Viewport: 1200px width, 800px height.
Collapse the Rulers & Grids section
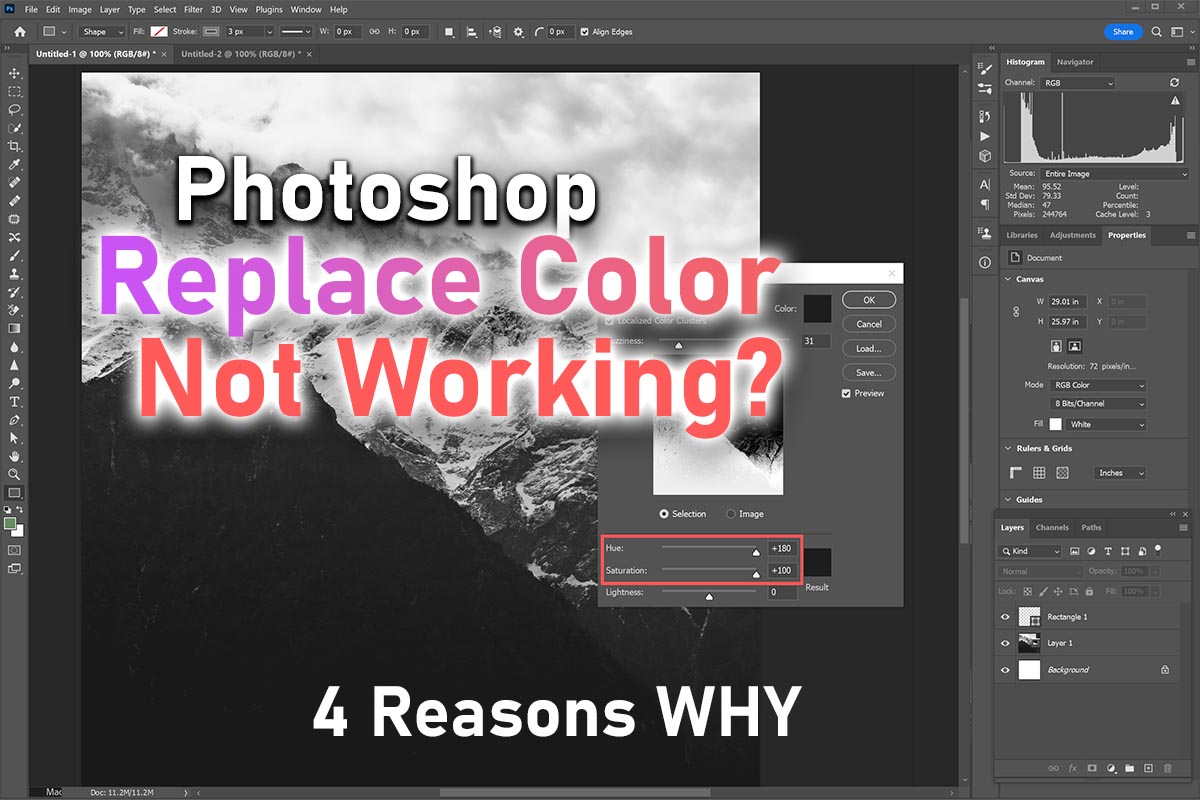click(1007, 448)
